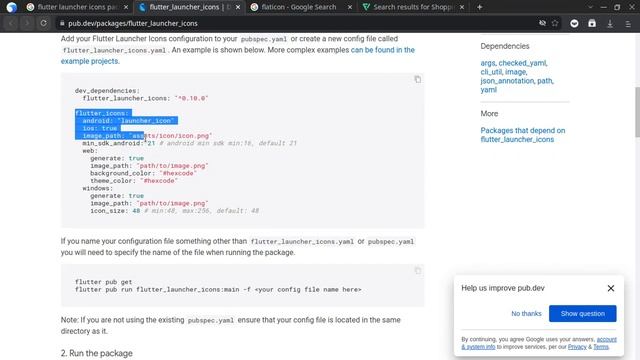Screen dimensions: 640x360
Task: Reload the pub.dev page
Action: 43,23
